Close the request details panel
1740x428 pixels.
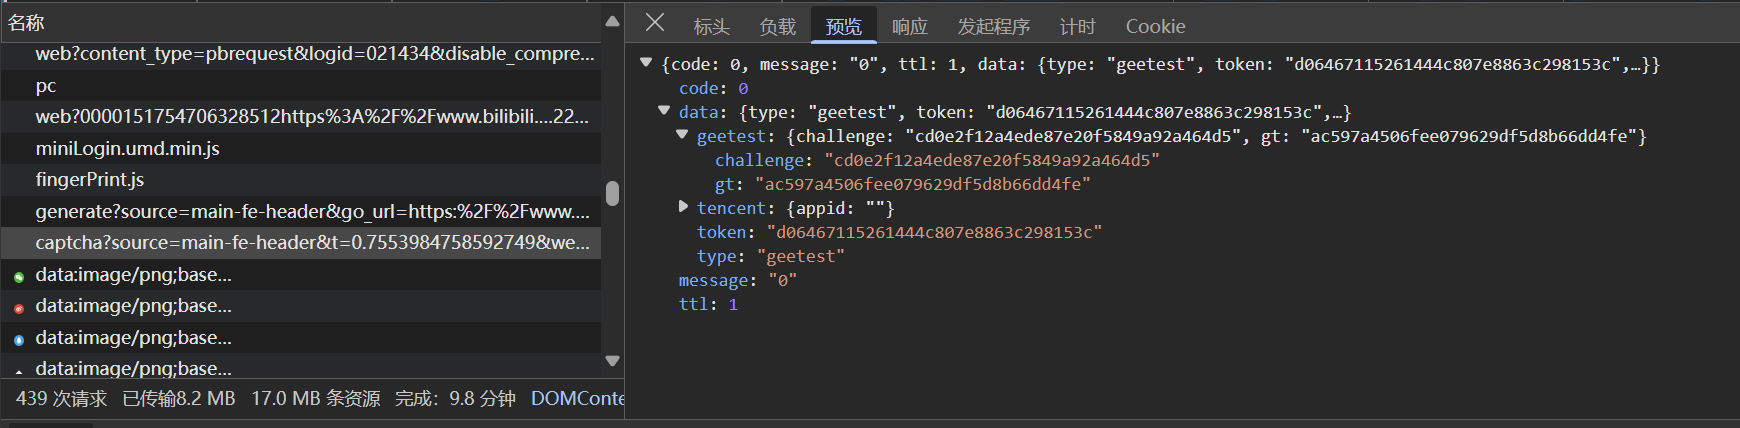pyautogui.click(x=655, y=22)
